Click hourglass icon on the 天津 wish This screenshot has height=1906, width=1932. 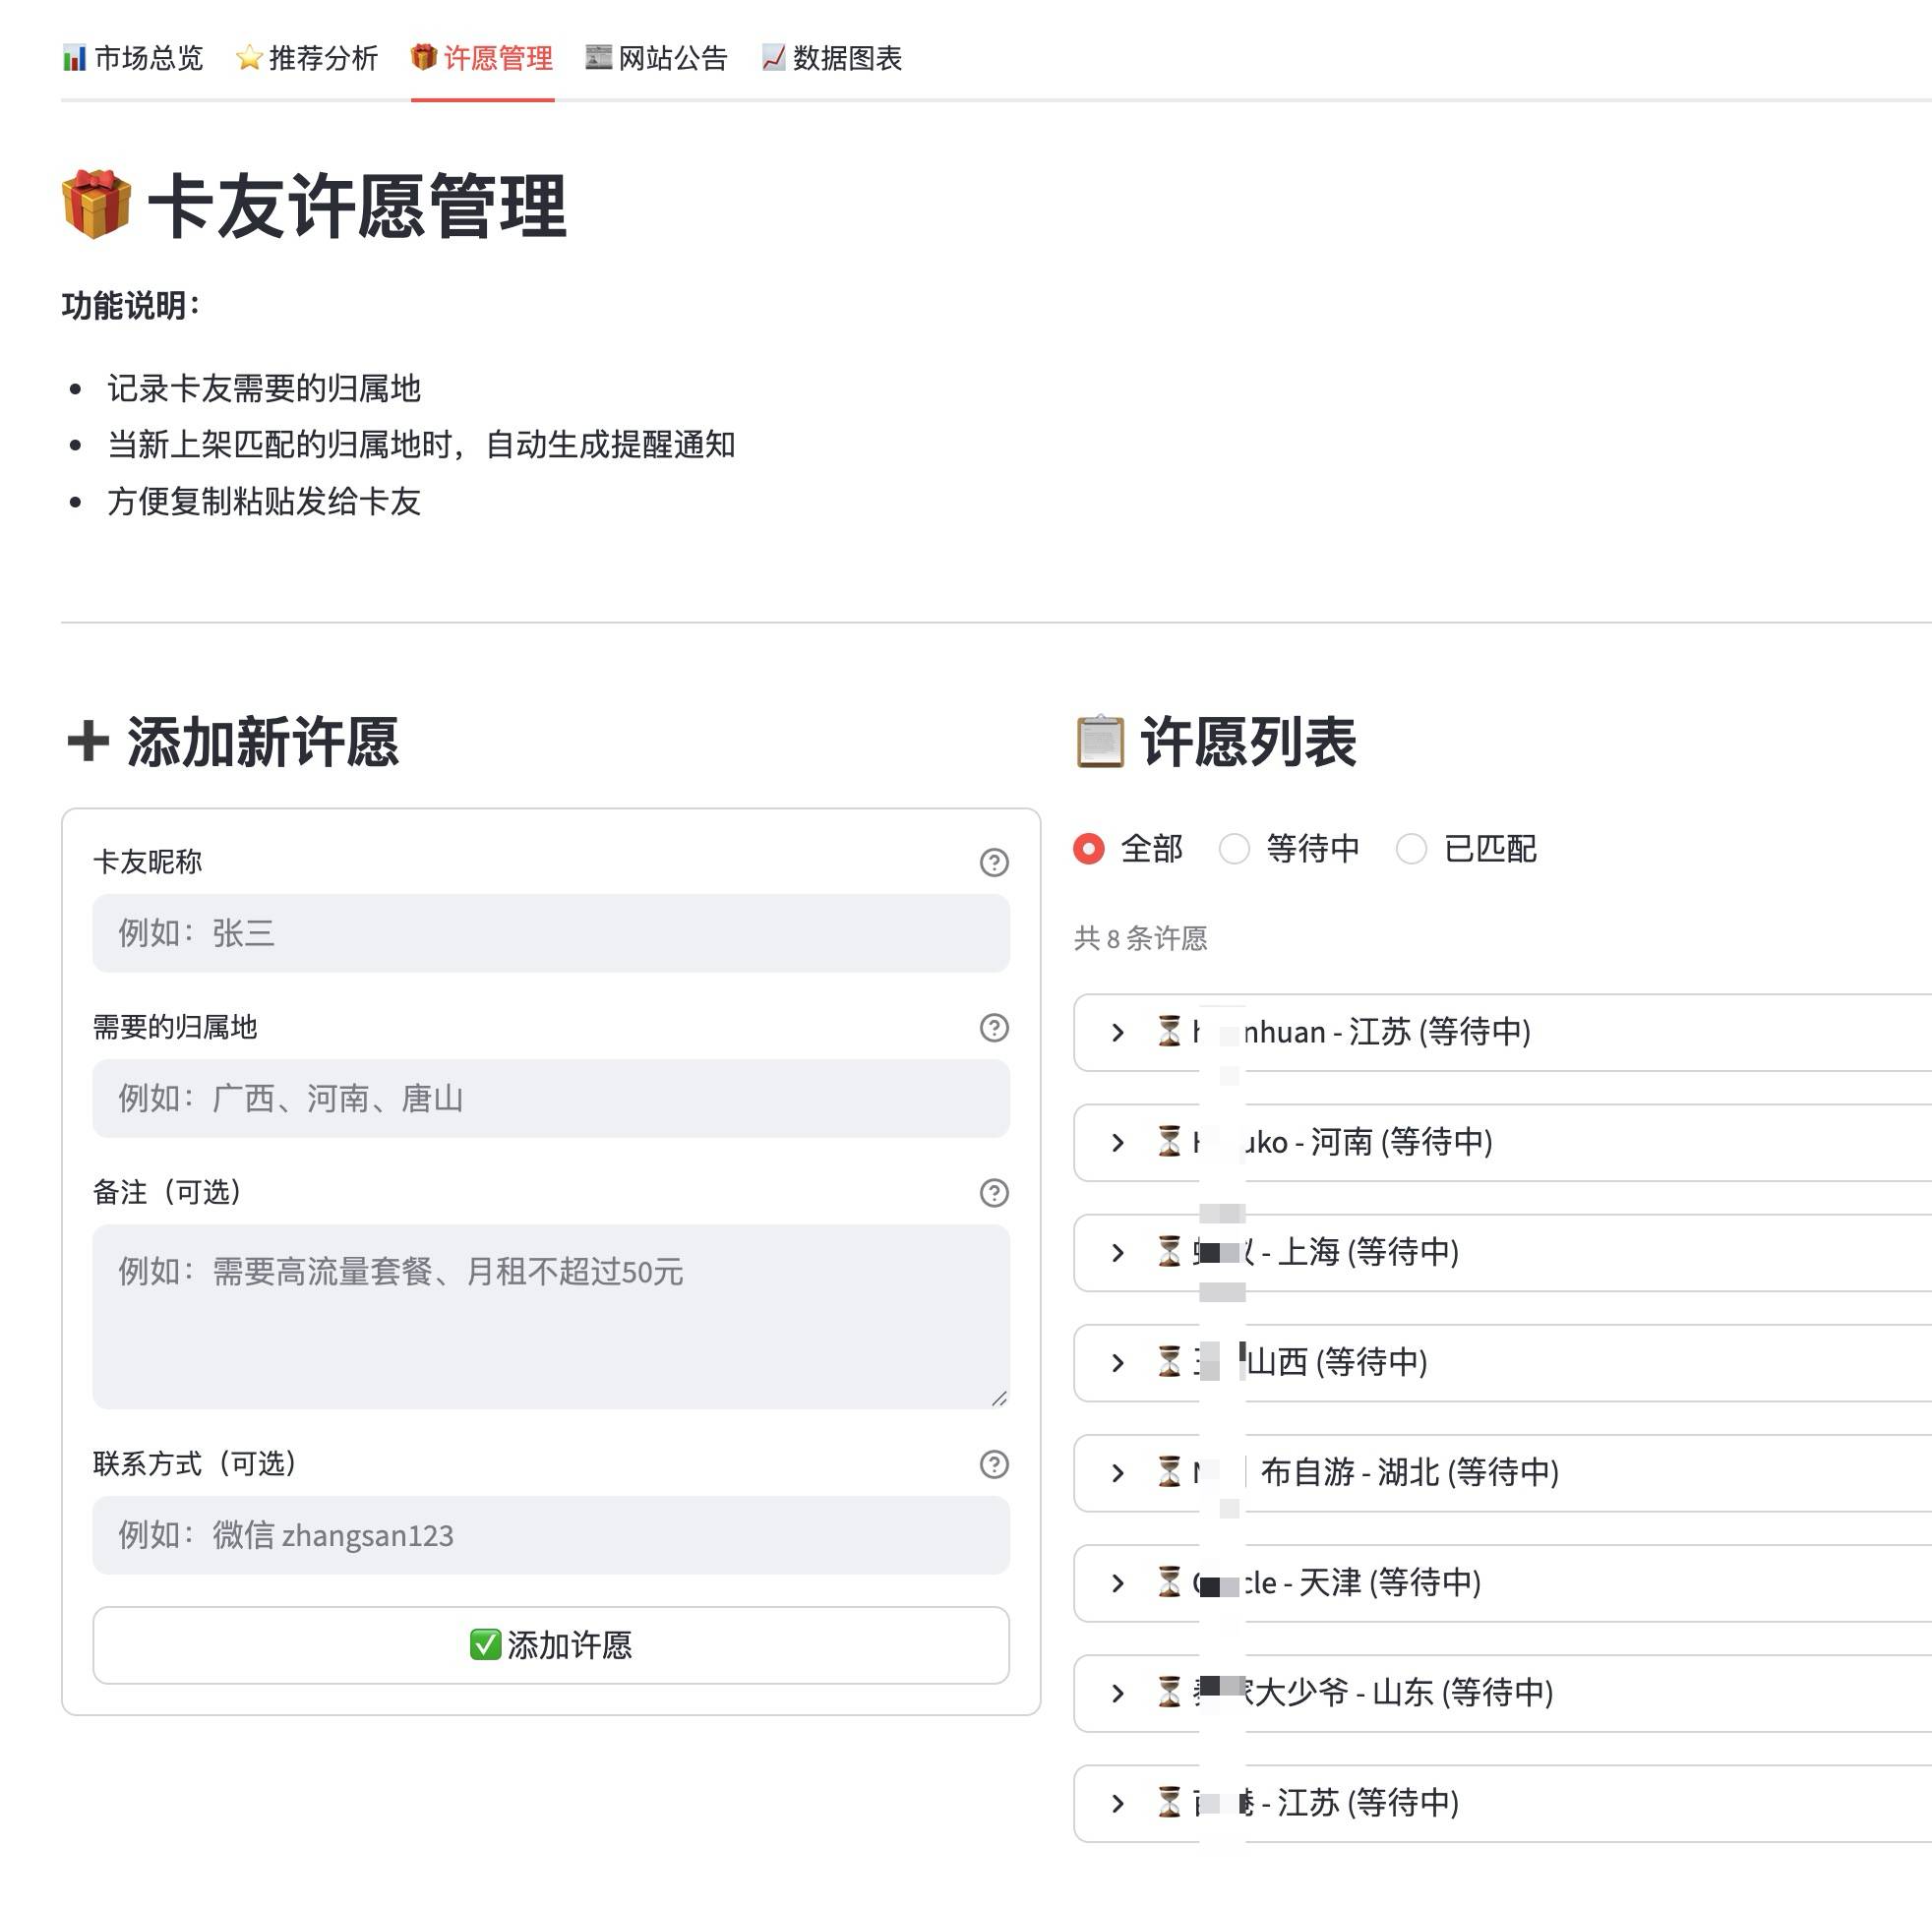click(x=1168, y=1581)
